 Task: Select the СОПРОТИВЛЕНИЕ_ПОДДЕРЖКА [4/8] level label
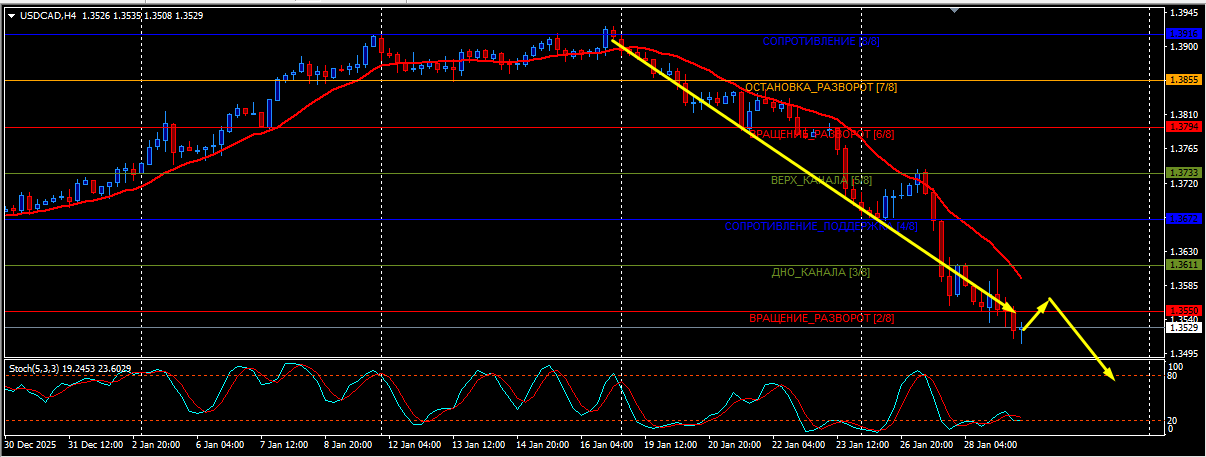(x=821, y=226)
